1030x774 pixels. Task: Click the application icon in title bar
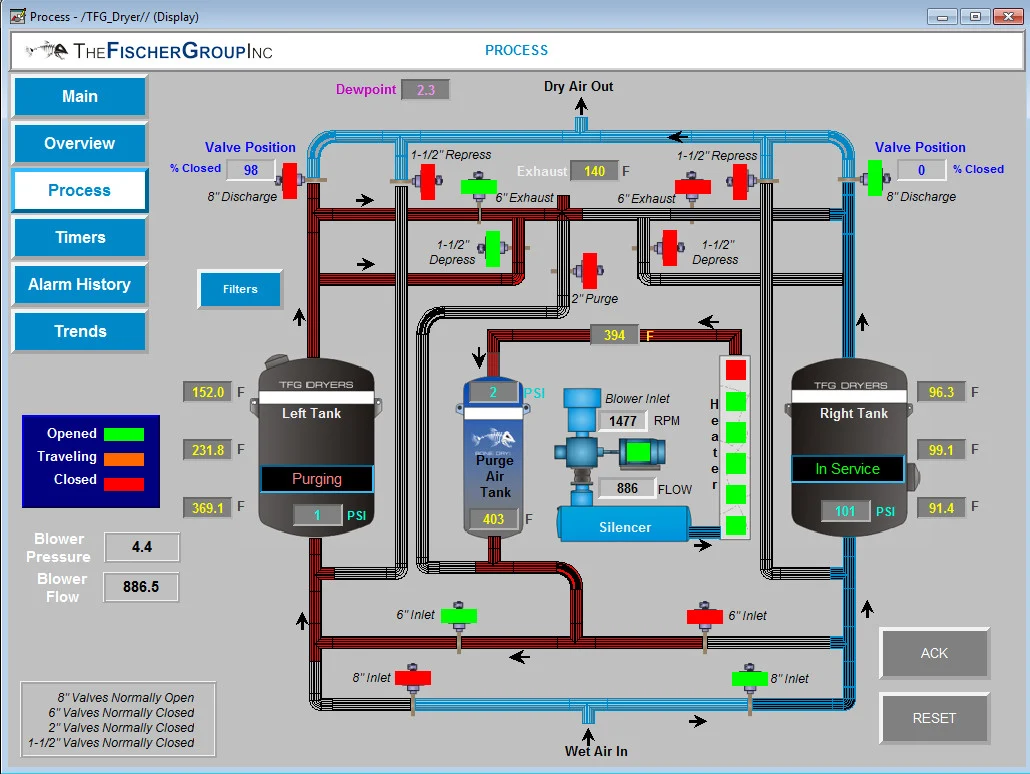tap(18, 16)
